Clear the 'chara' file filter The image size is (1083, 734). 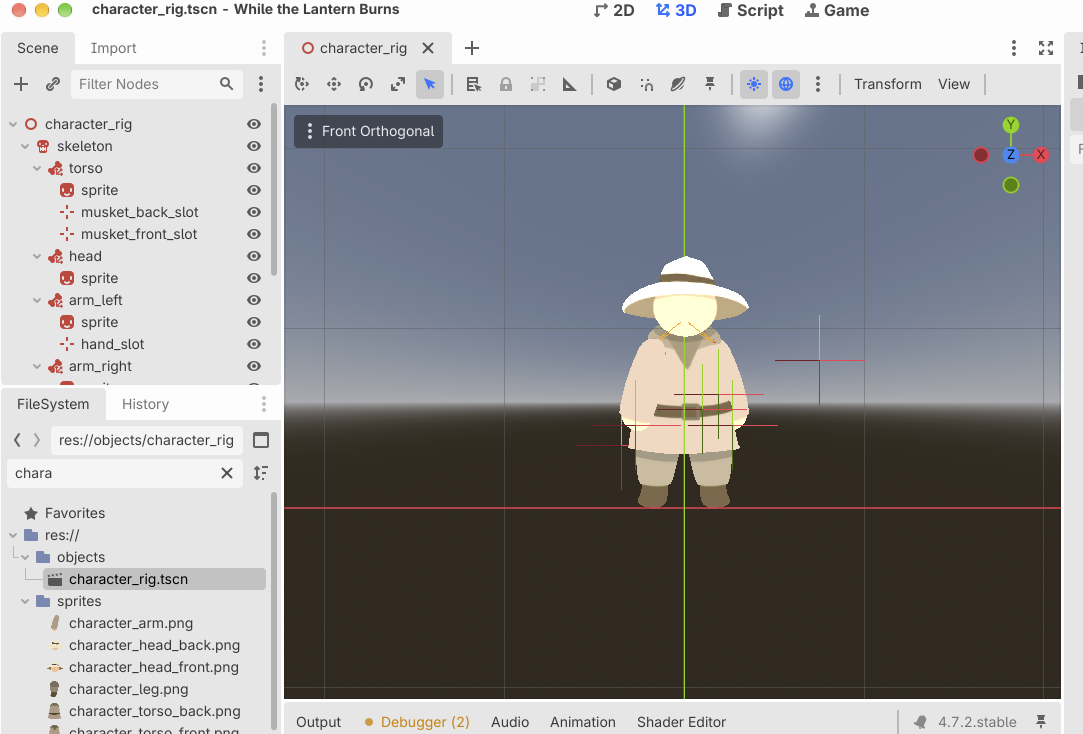[227, 473]
